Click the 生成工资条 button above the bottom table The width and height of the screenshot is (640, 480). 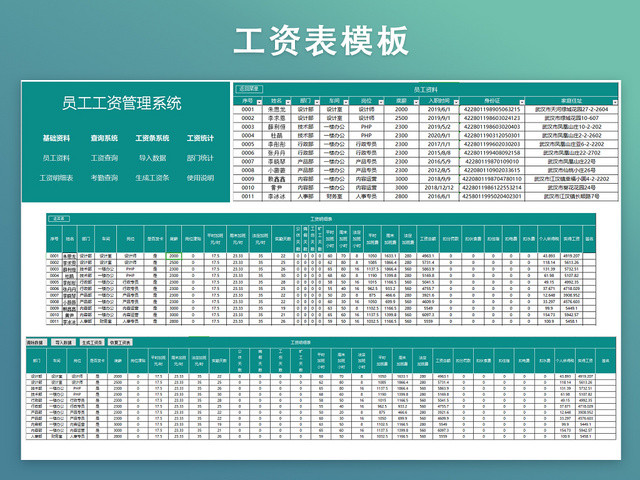click(92, 342)
